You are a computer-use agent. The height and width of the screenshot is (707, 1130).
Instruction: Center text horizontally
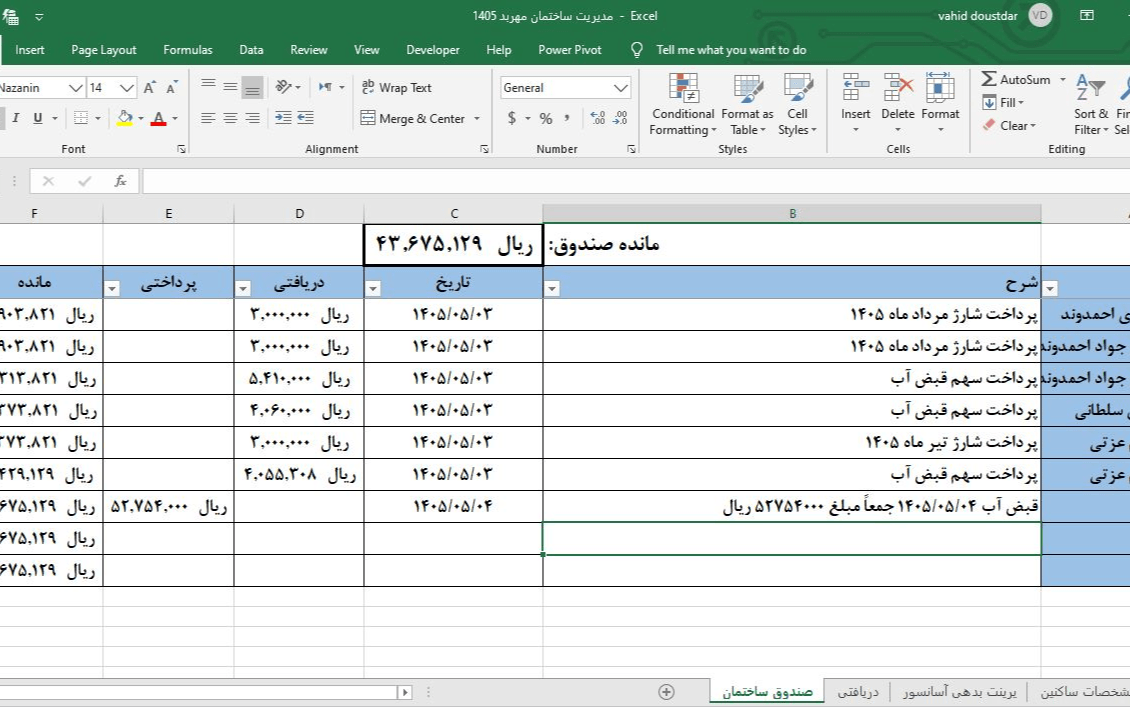(231, 118)
